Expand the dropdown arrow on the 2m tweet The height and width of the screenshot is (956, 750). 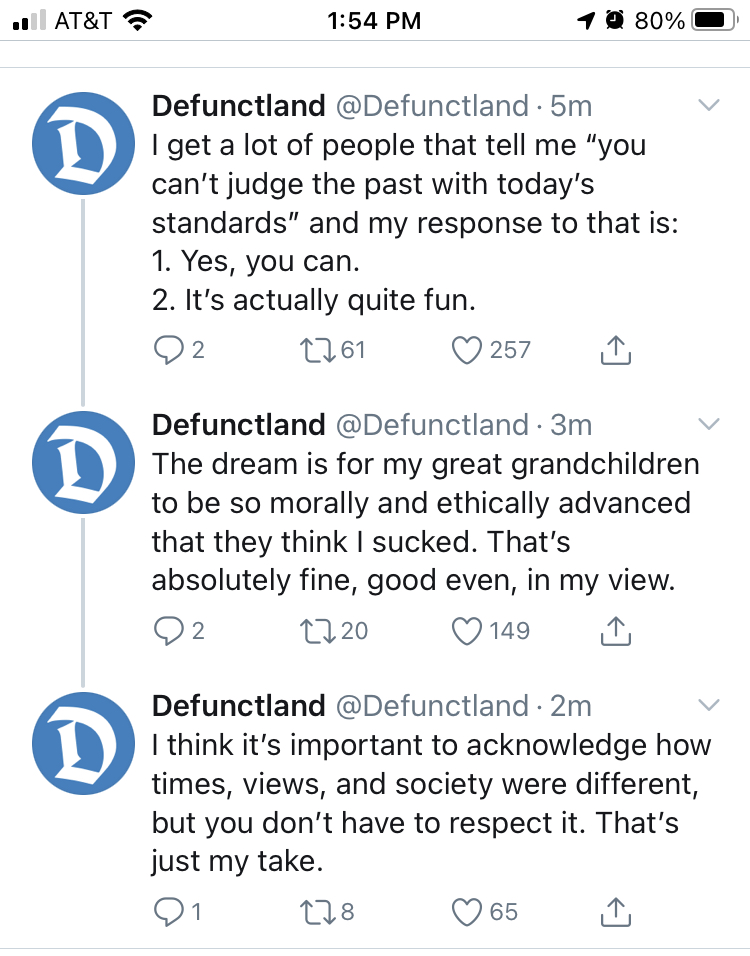(x=709, y=705)
